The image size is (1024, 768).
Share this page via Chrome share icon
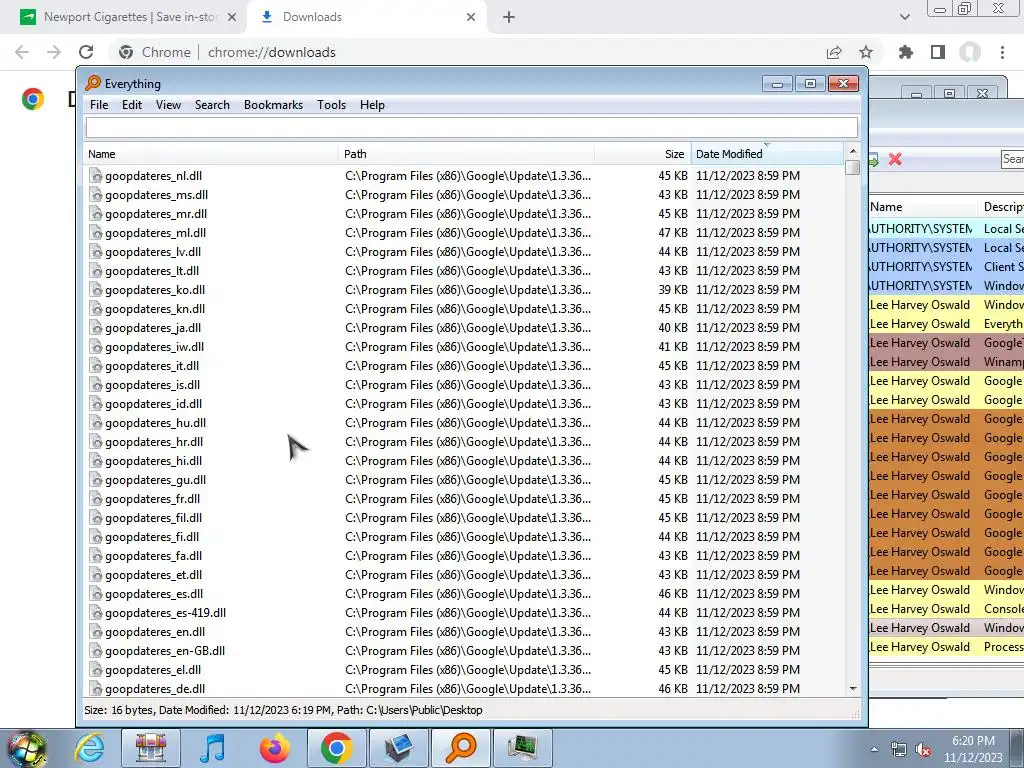[834, 52]
